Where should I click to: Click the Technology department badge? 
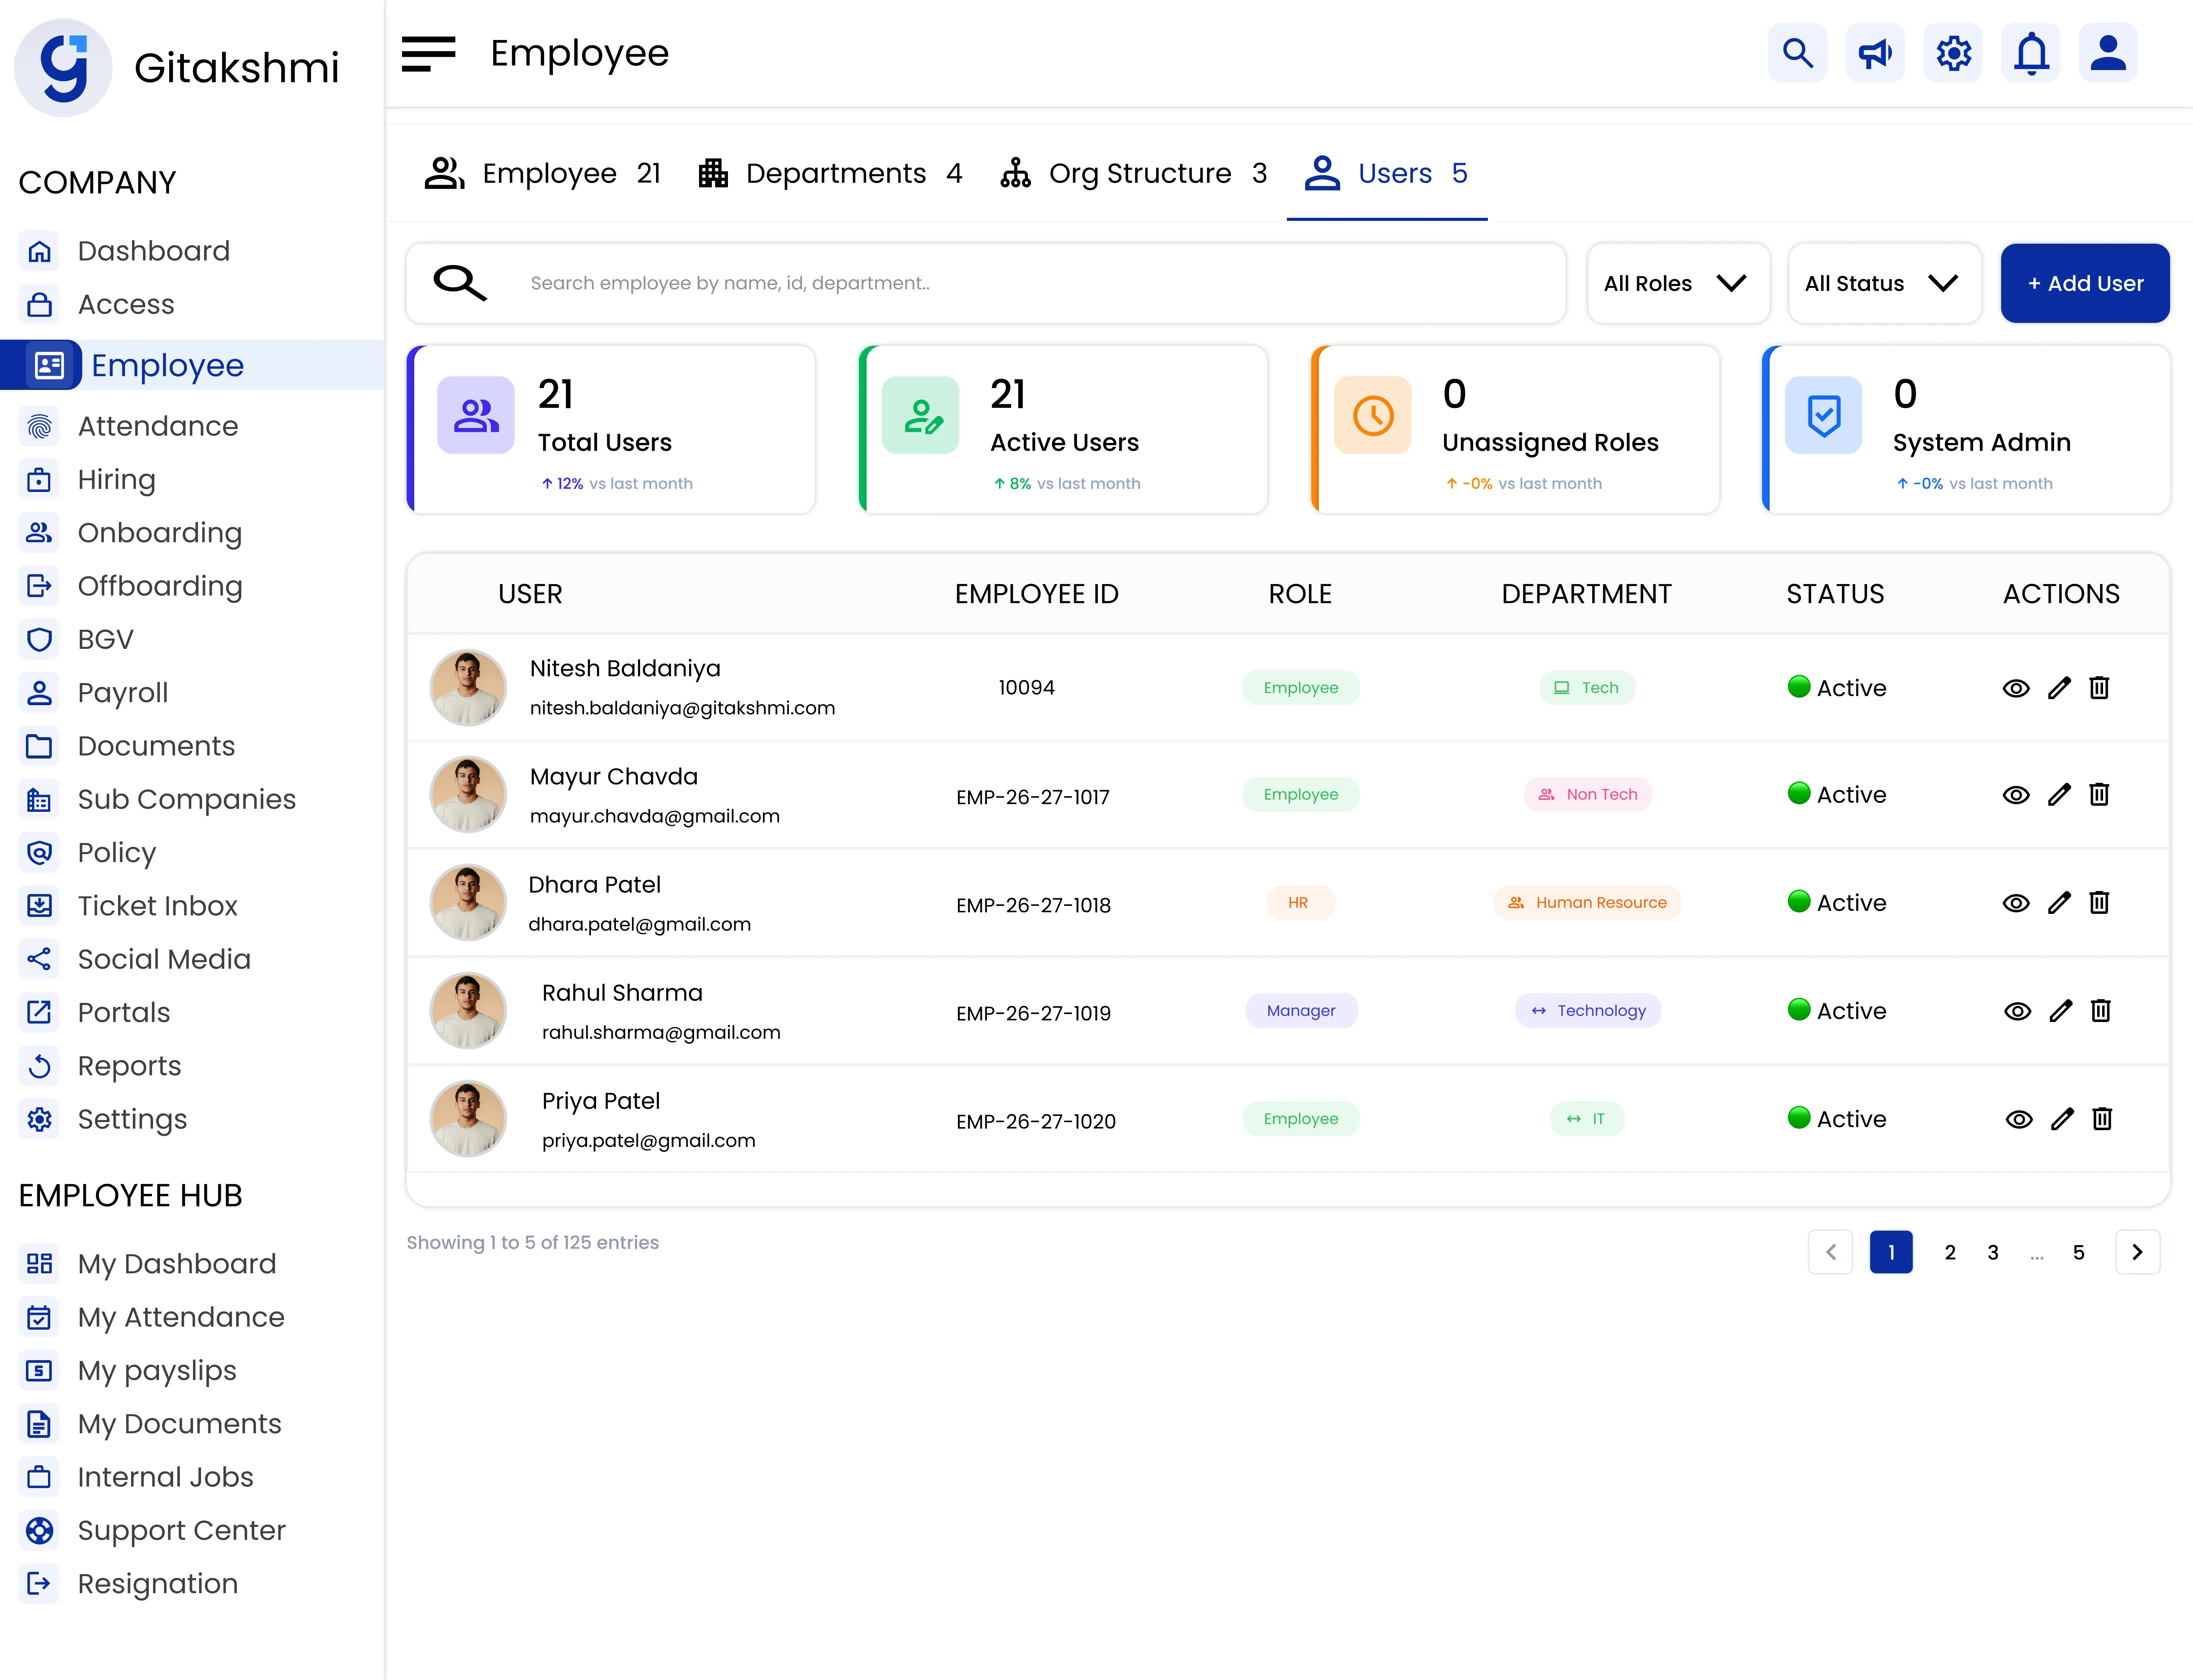point(1588,1011)
